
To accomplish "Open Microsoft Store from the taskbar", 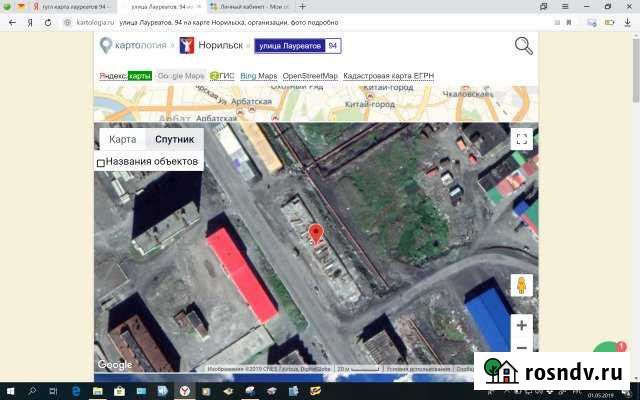I will [x=119, y=391].
